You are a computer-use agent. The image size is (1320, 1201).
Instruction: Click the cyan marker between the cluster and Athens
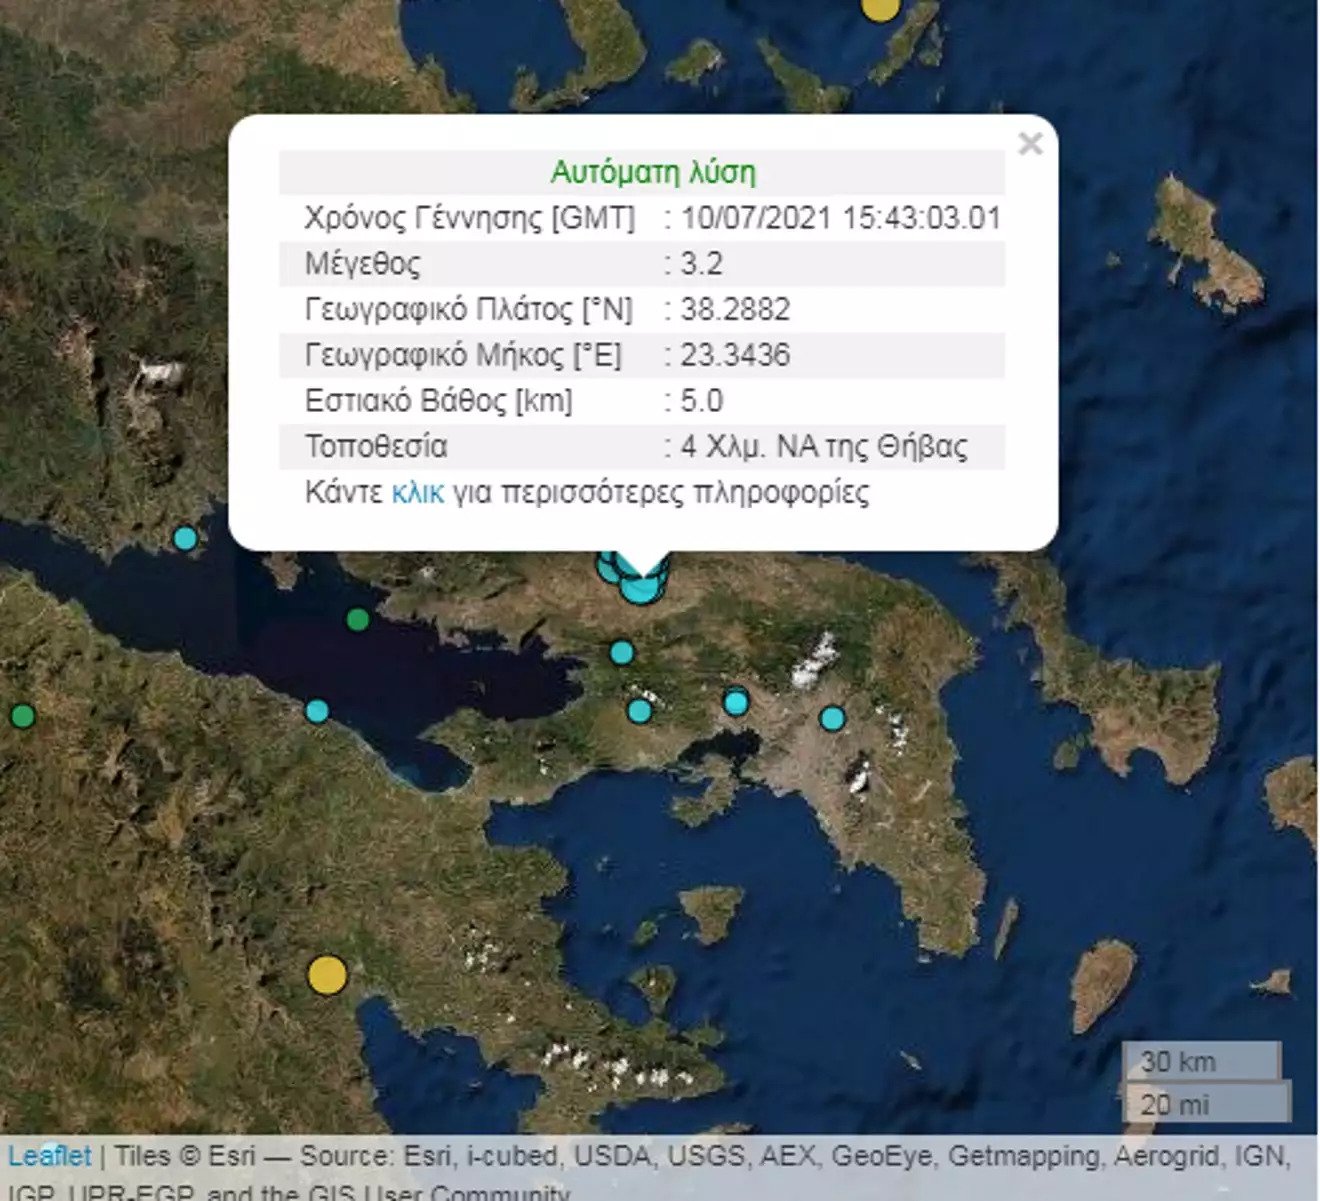point(736,702)
